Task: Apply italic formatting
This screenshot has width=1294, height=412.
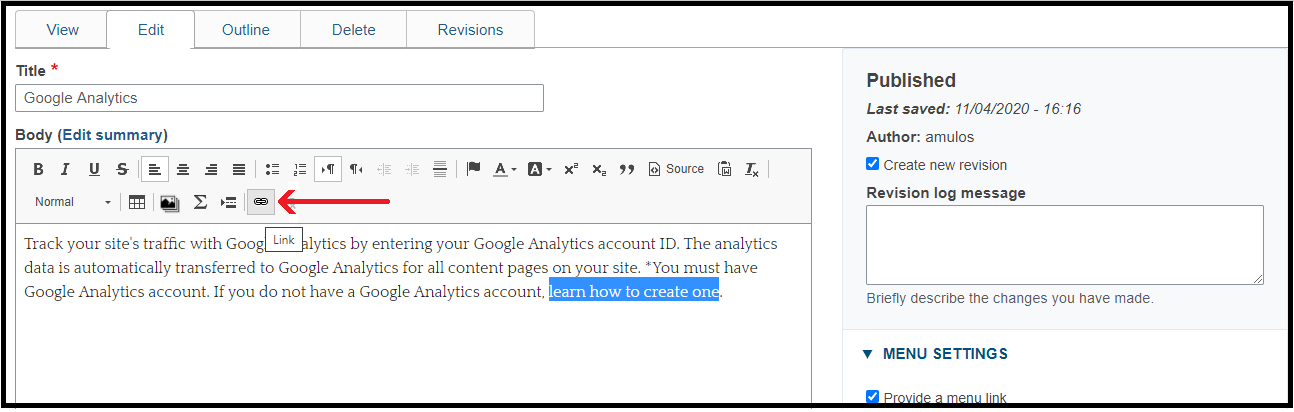Action: coord(66,169)
